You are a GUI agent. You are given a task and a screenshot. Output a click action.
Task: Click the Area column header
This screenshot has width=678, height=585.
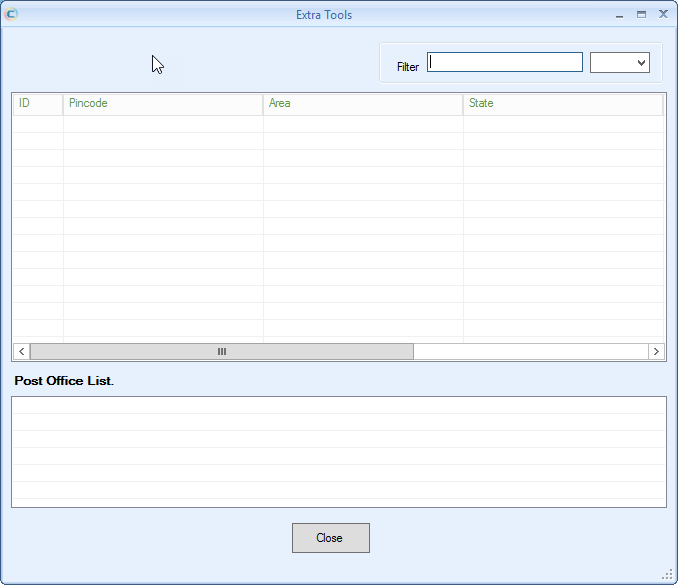click(x=363, y=105)
